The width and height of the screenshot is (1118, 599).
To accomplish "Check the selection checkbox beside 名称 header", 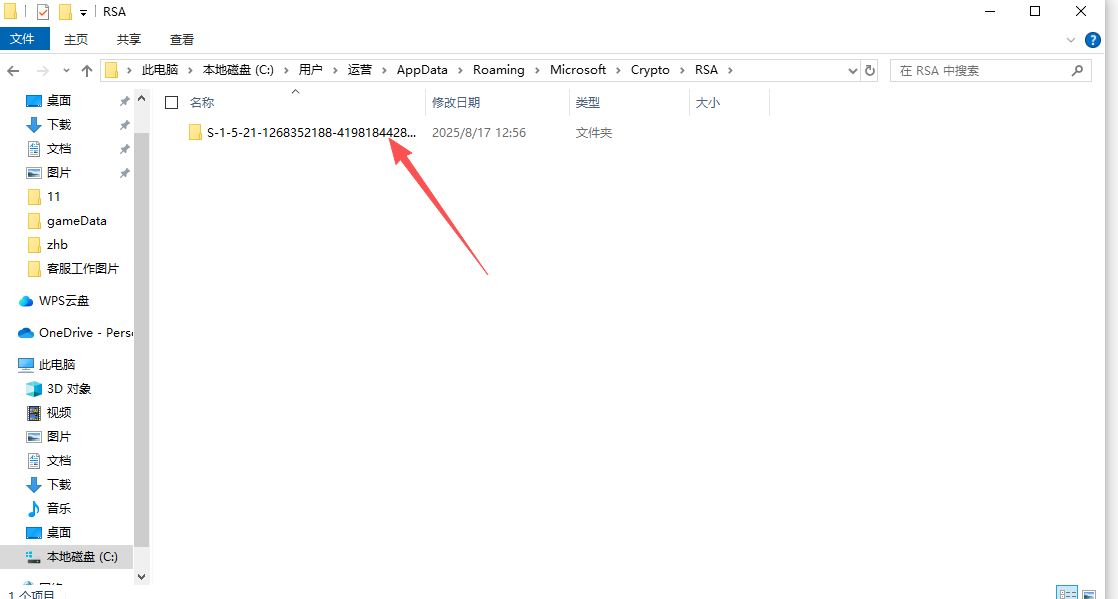I will tap(171, 101).
